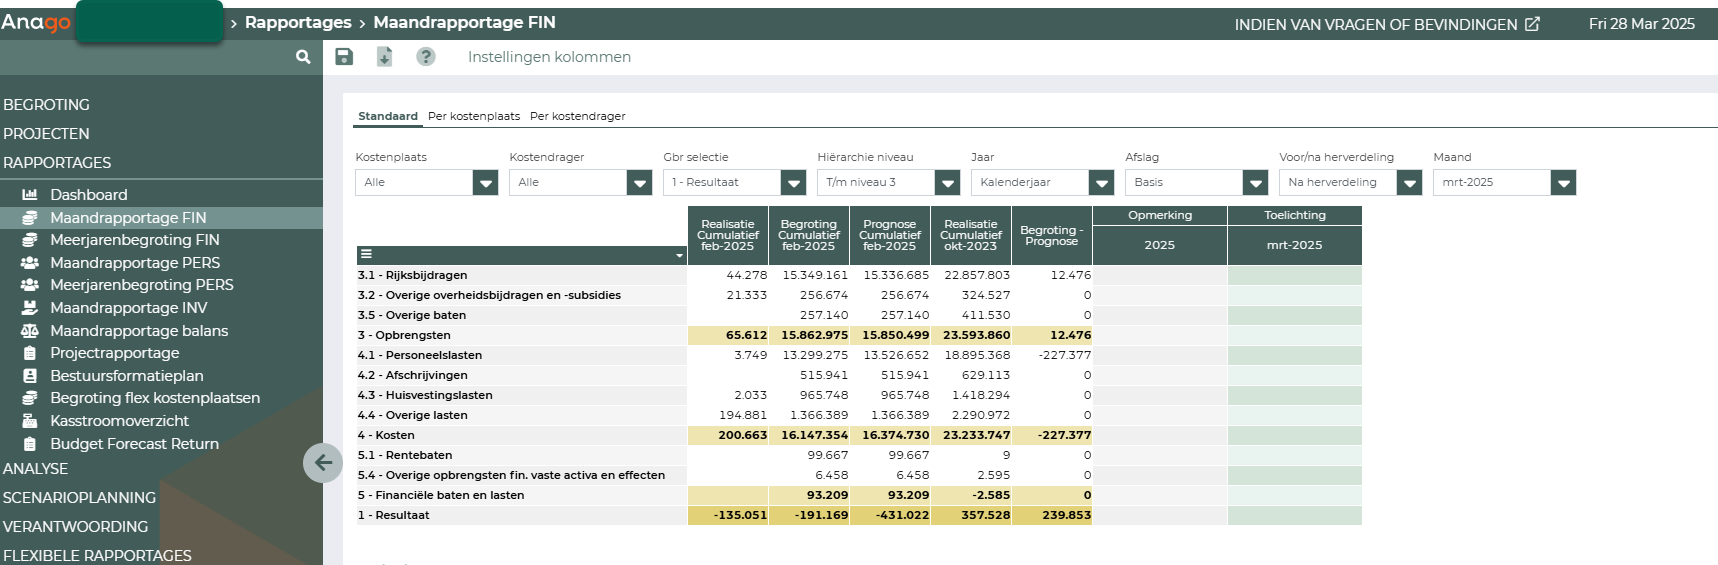Open the Gbr selectie dropdown
The height and width of the screenshot is (565, 1718).
click(734, 182)
